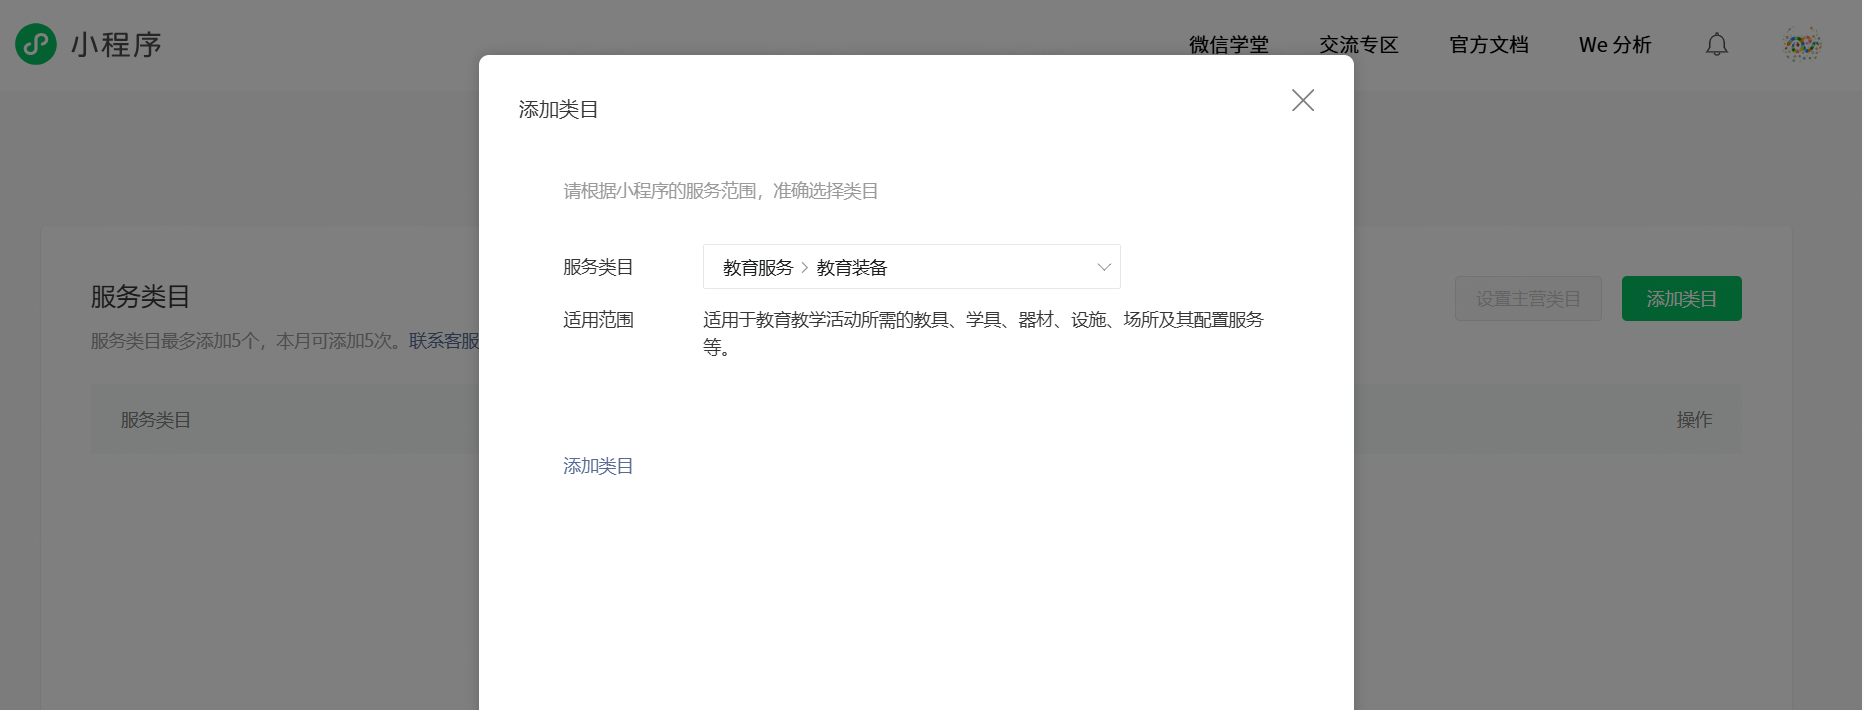The height and width of the screenshot is (710, 1864).
Task: Click 教育装备 in the category selector
Action: (852, 268)
